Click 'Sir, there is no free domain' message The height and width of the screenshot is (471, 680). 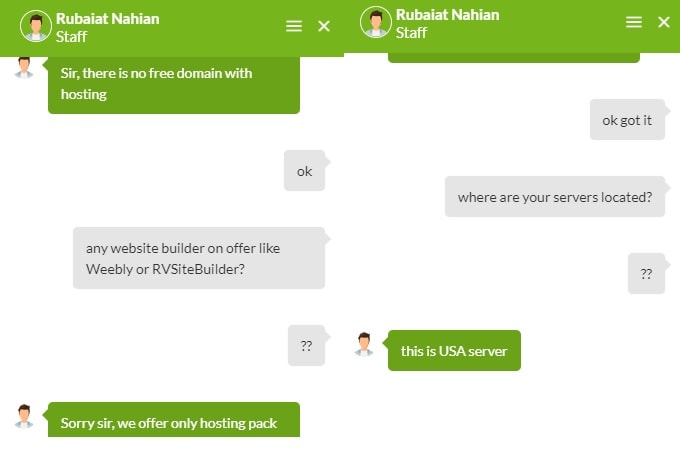pos(173,85)
